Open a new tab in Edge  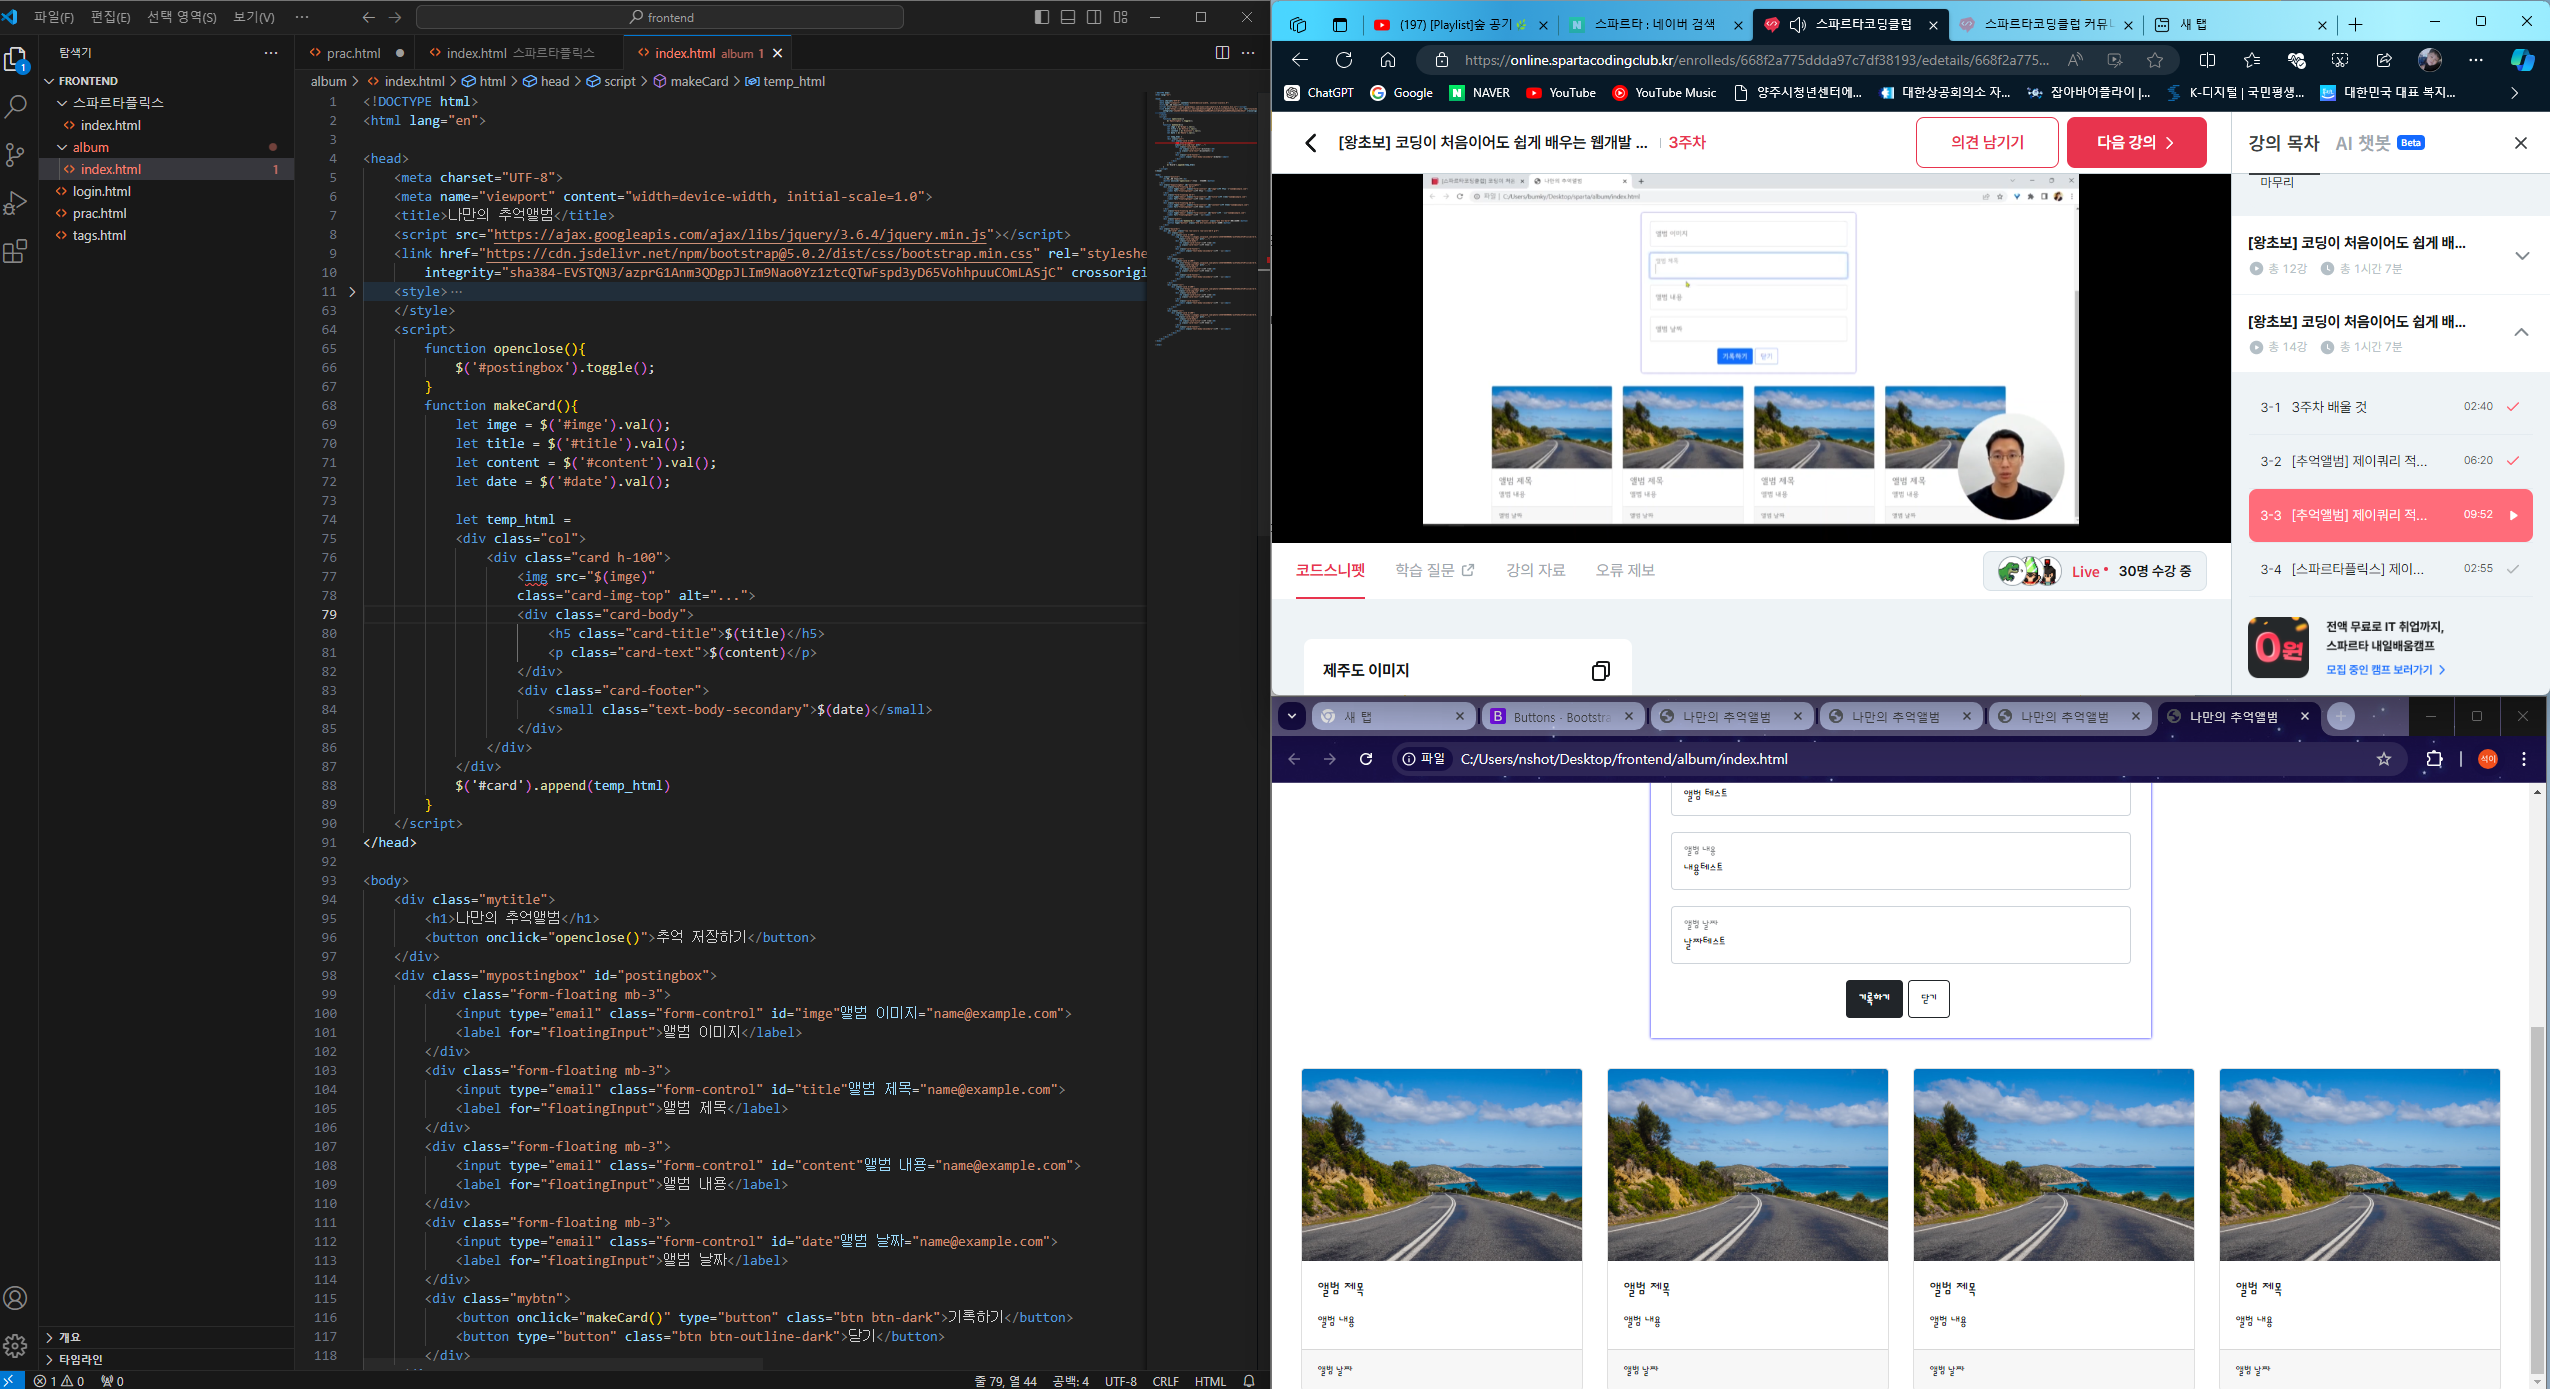coord(2356,25)
